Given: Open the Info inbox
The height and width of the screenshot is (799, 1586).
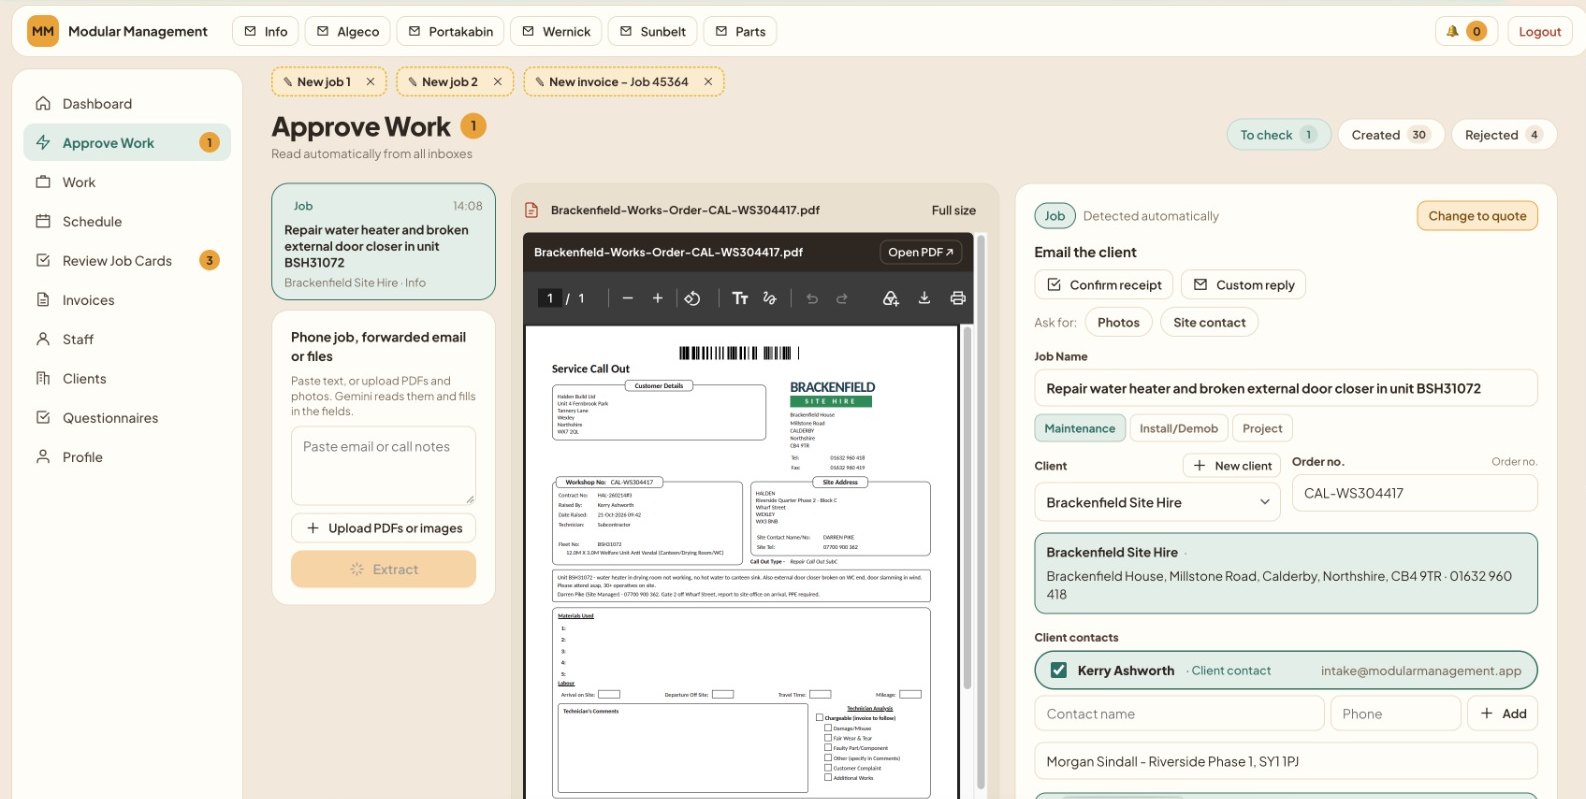Looking at the screenshot, I should 266,31.
